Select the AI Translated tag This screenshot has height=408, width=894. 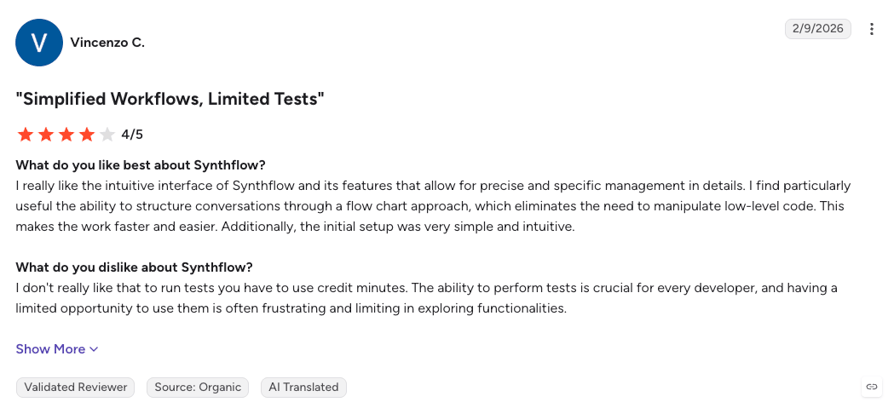coord(304,387)
